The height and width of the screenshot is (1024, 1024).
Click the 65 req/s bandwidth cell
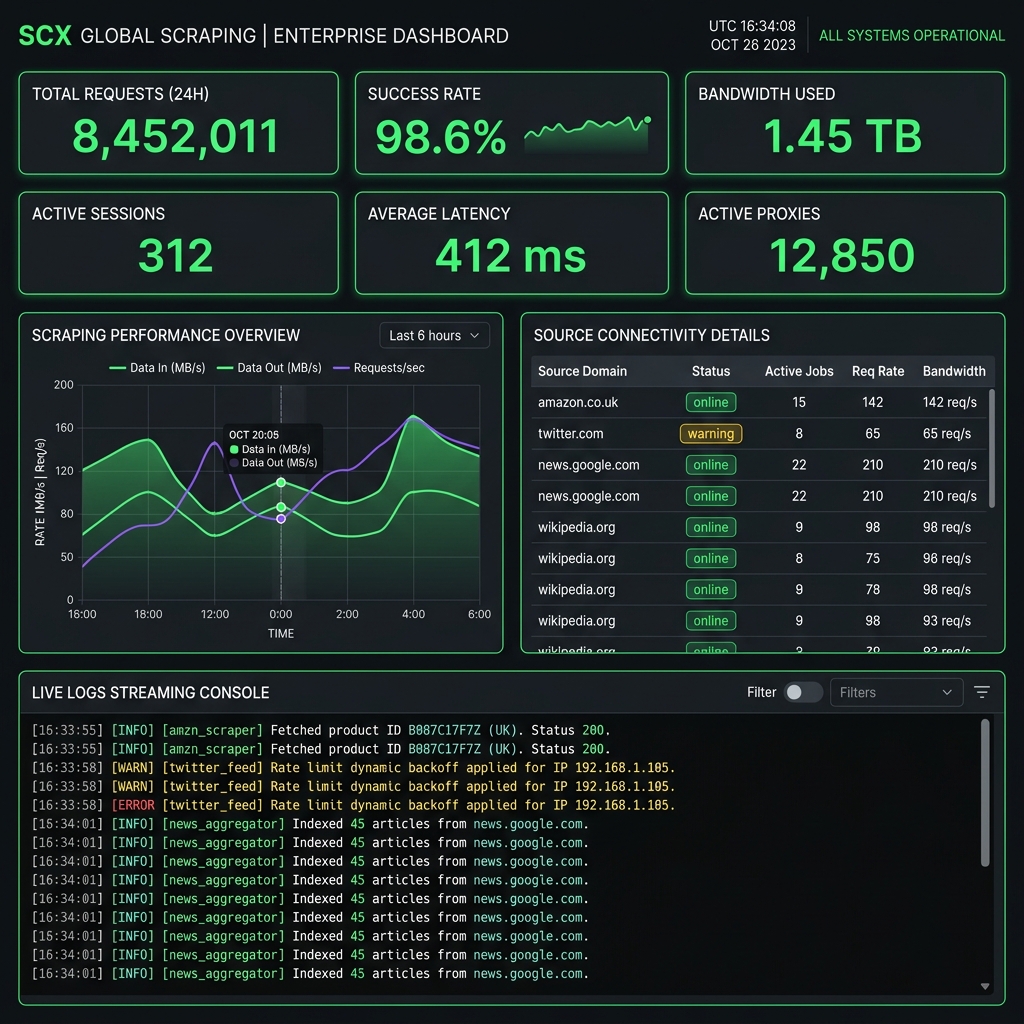(x=946, y=434)
